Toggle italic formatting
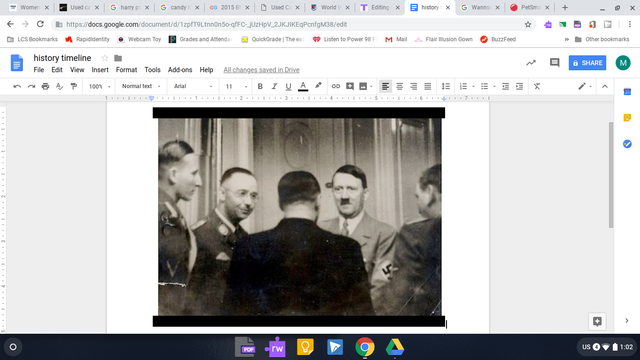This screenshot has width=640, height=360. tap(274, 86)
